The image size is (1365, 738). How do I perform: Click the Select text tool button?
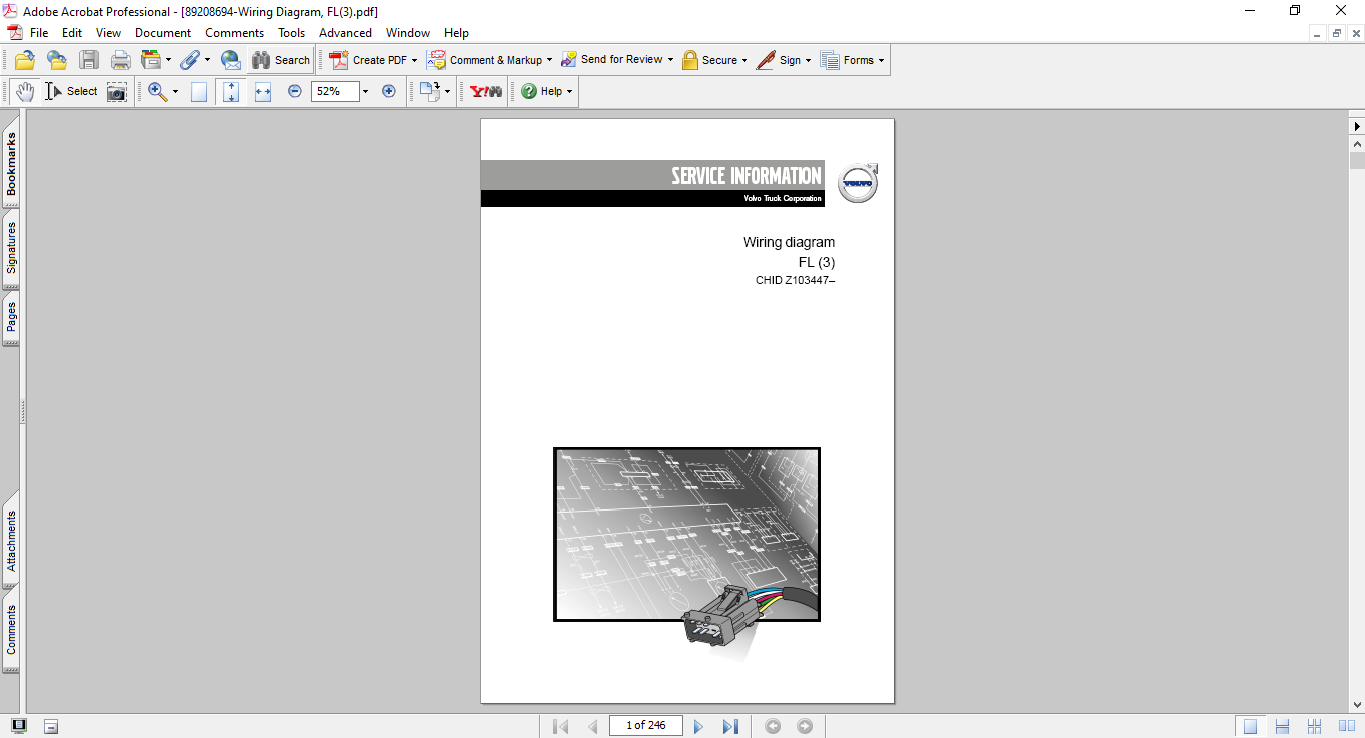(x=72, y=91)
